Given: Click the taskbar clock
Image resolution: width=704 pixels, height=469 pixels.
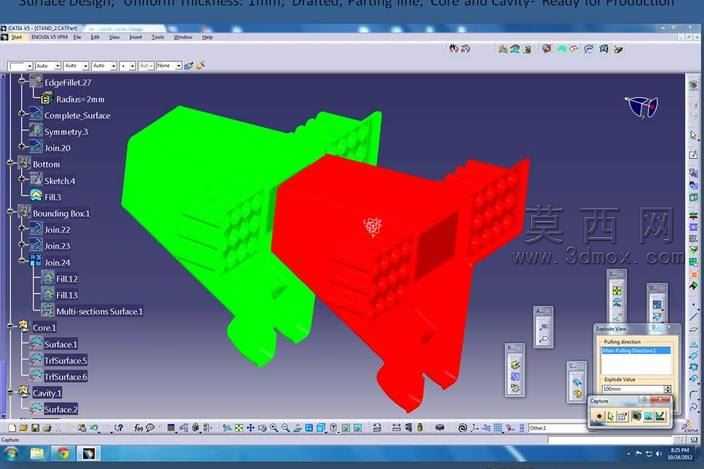Looking at the screenshot, I should click(x=680, y=454).
